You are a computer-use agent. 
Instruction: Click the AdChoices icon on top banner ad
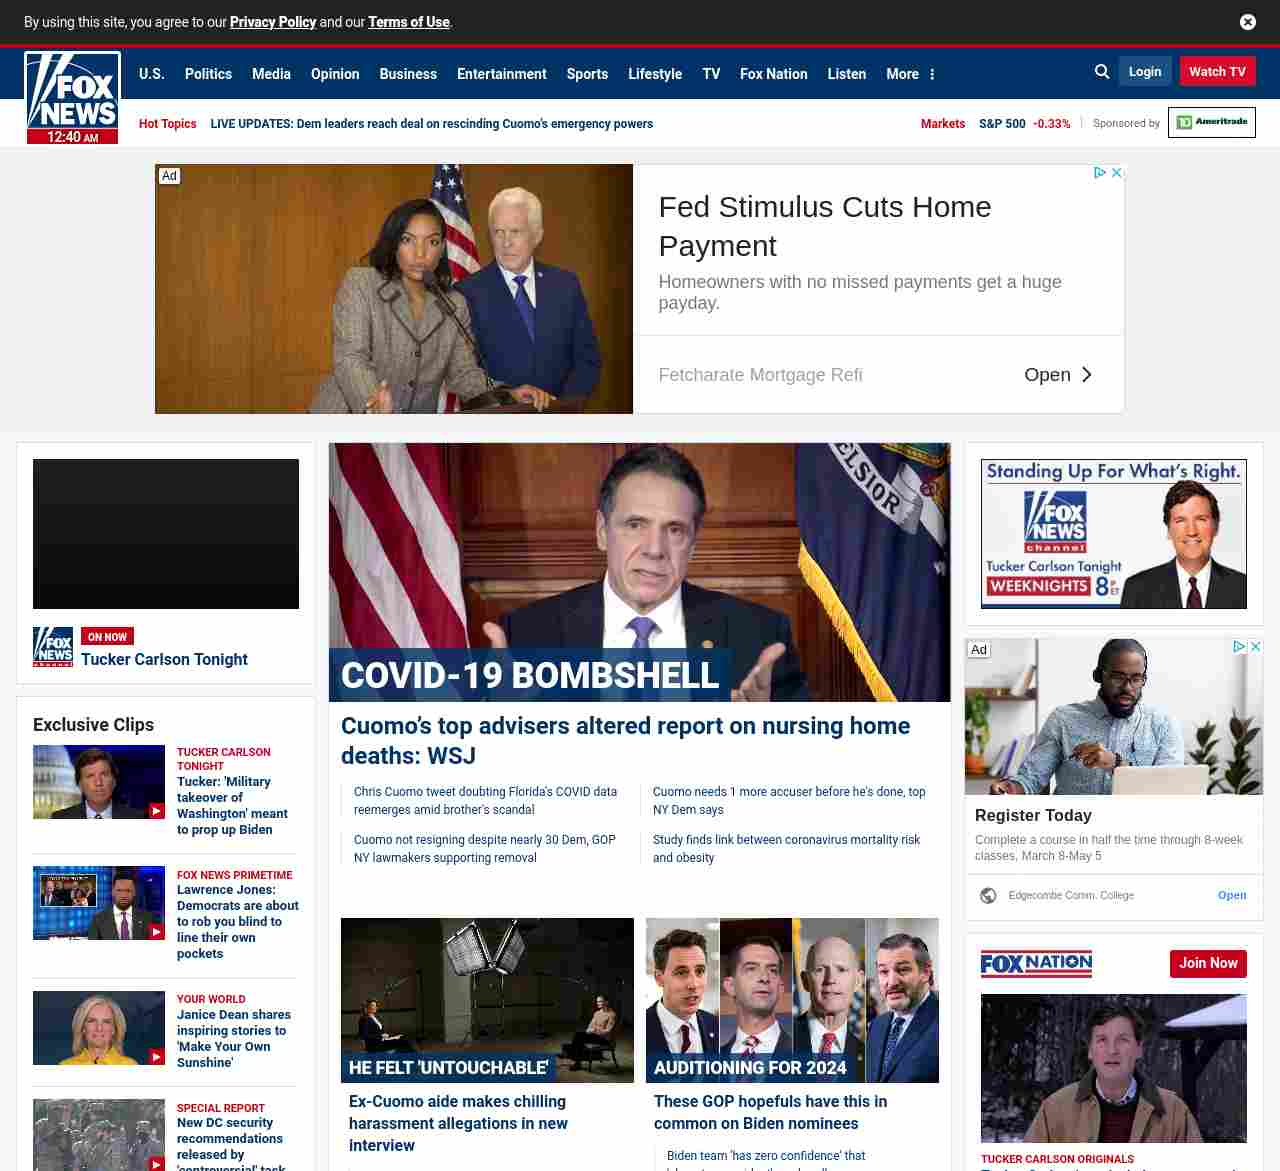1099,173
